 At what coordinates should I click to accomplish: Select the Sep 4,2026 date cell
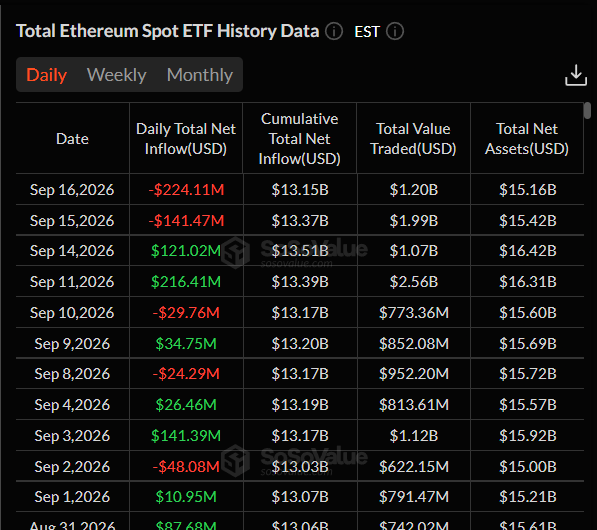coord(72,404)
